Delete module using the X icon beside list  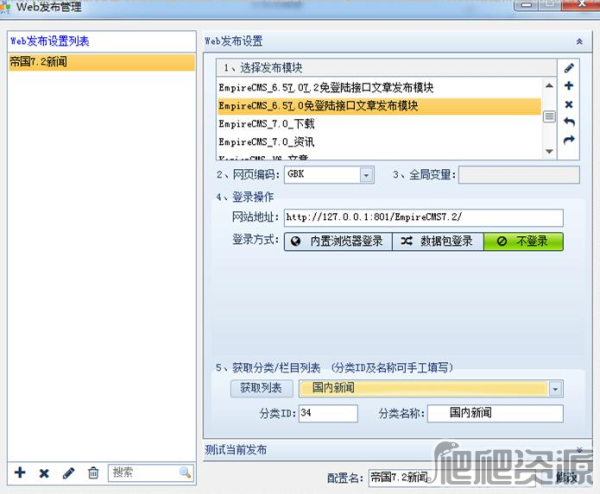[x=569, y=104]
